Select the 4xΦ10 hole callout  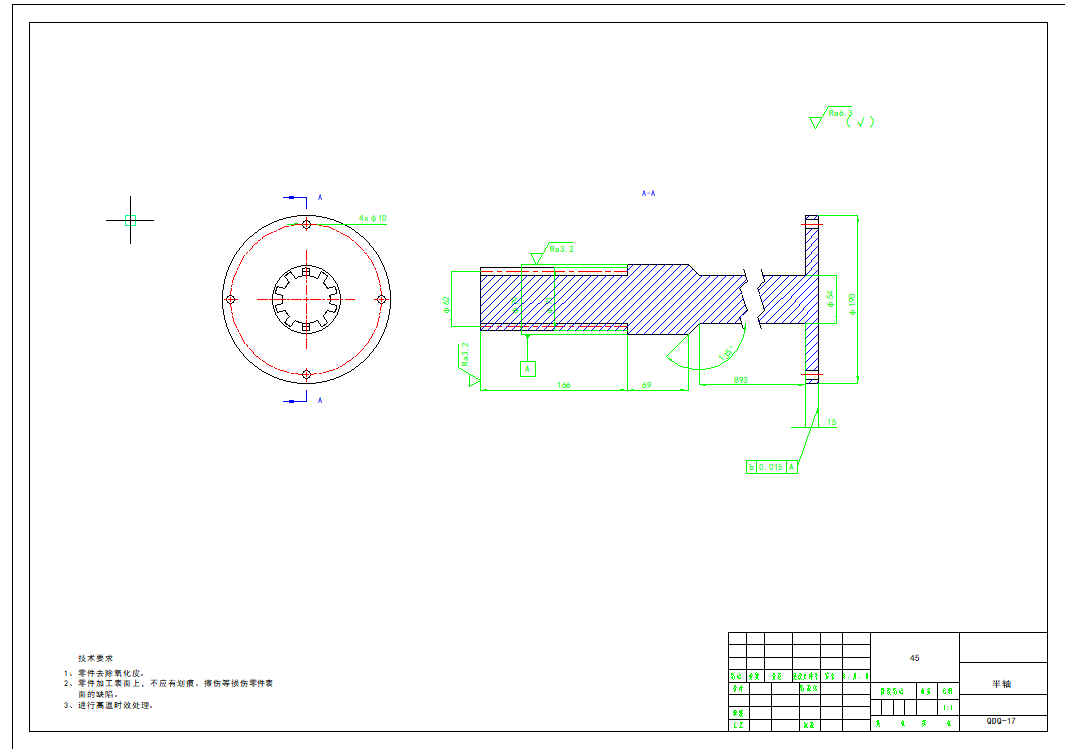[372, 218]
